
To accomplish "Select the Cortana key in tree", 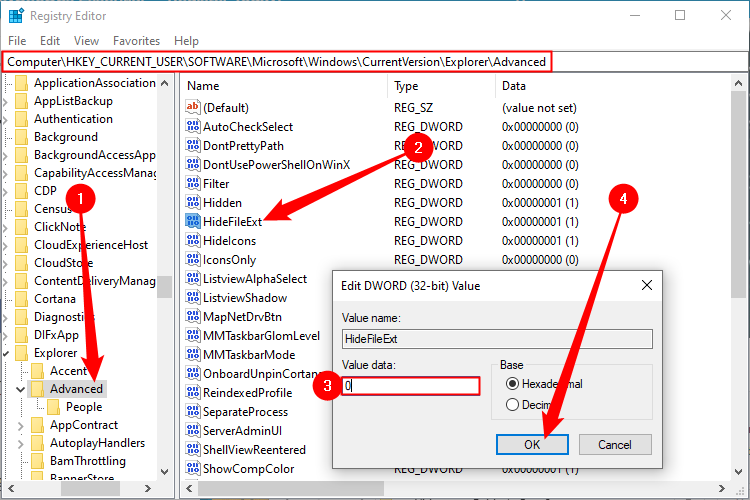I will tap(54, 299).
